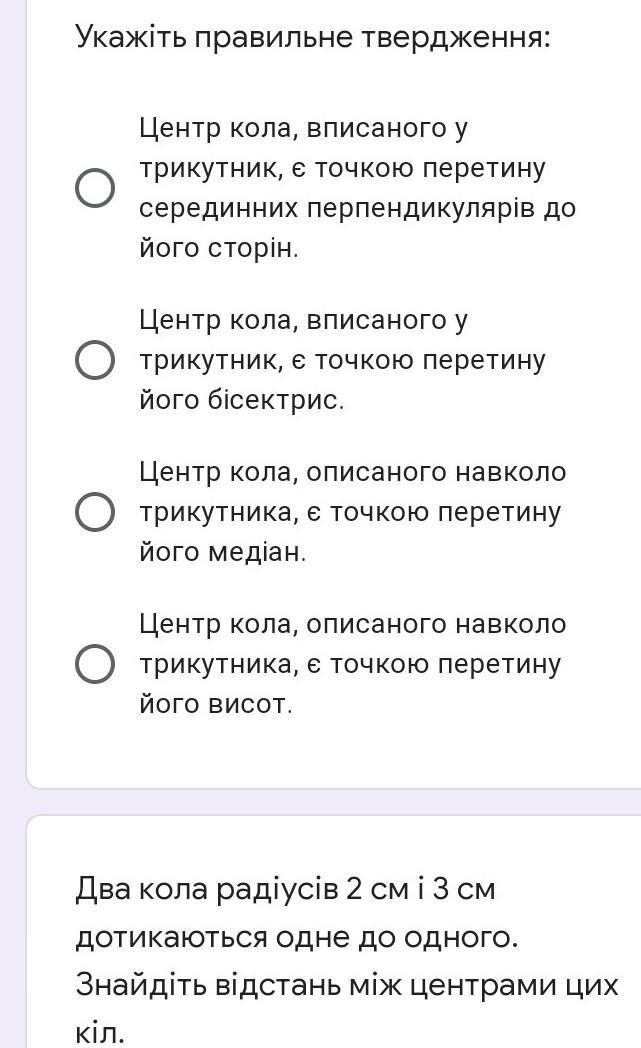Click the line 'Знайдіть відстань між центрами цих'
Image resolution: width=641 pixels, height=1048 pixels.
(347, 985)
